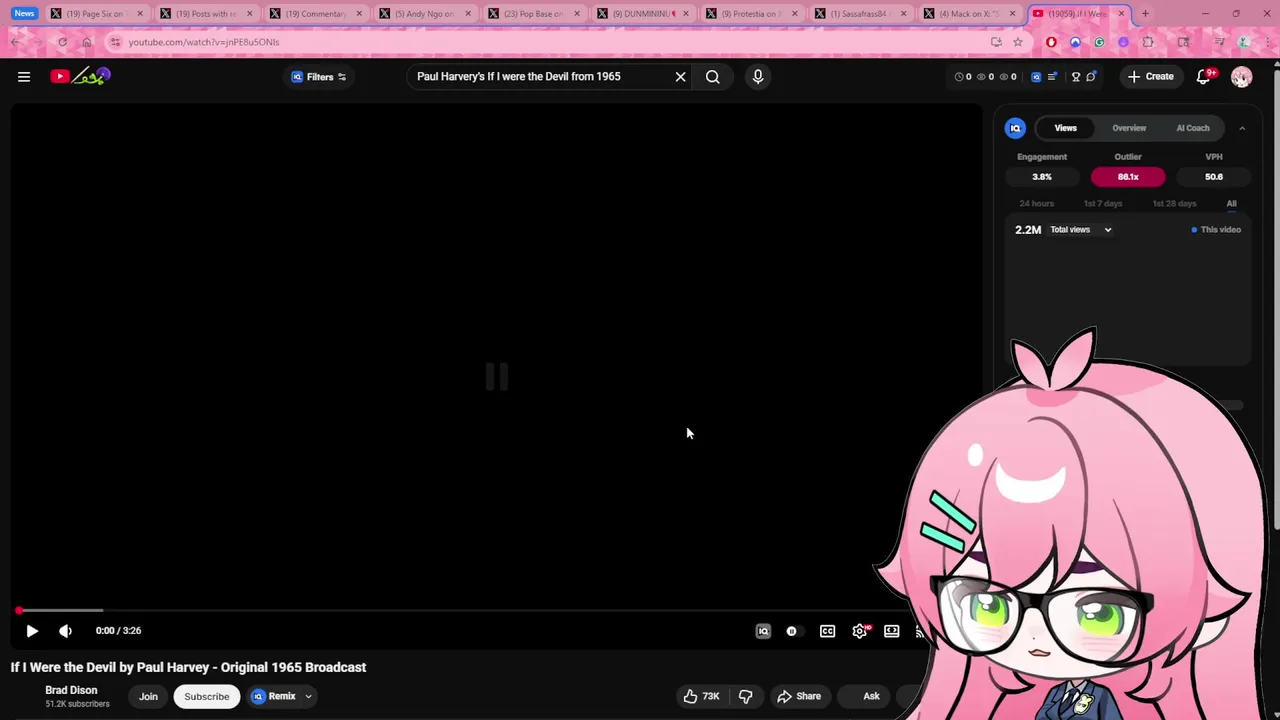This screenshot has width=1280, height=720.
Task: Start voice search with the microphone icon
Action: [758, 77]
